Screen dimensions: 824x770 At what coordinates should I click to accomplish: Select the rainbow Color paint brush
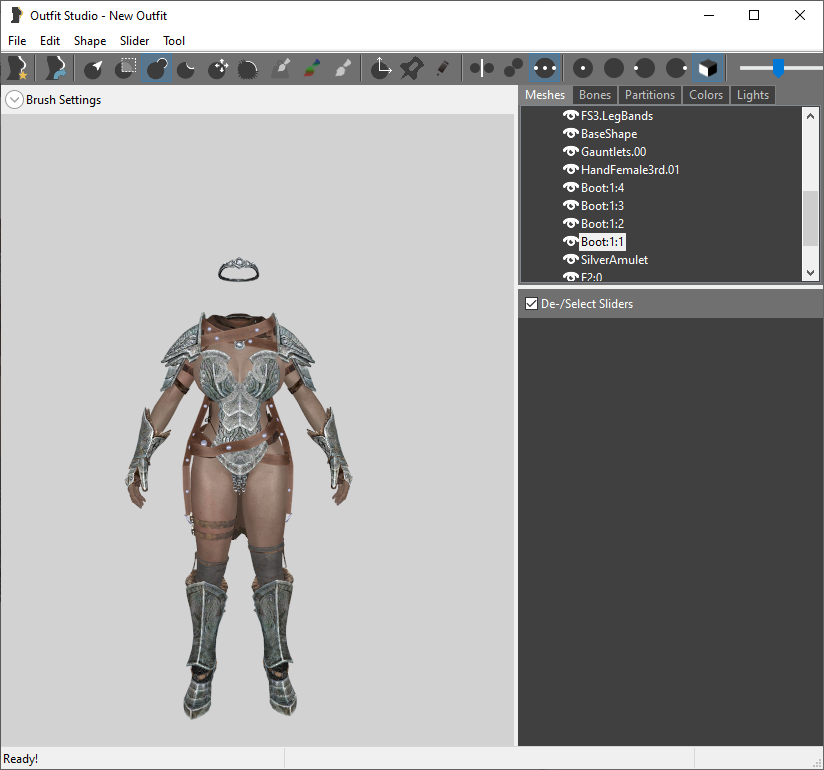312,68
